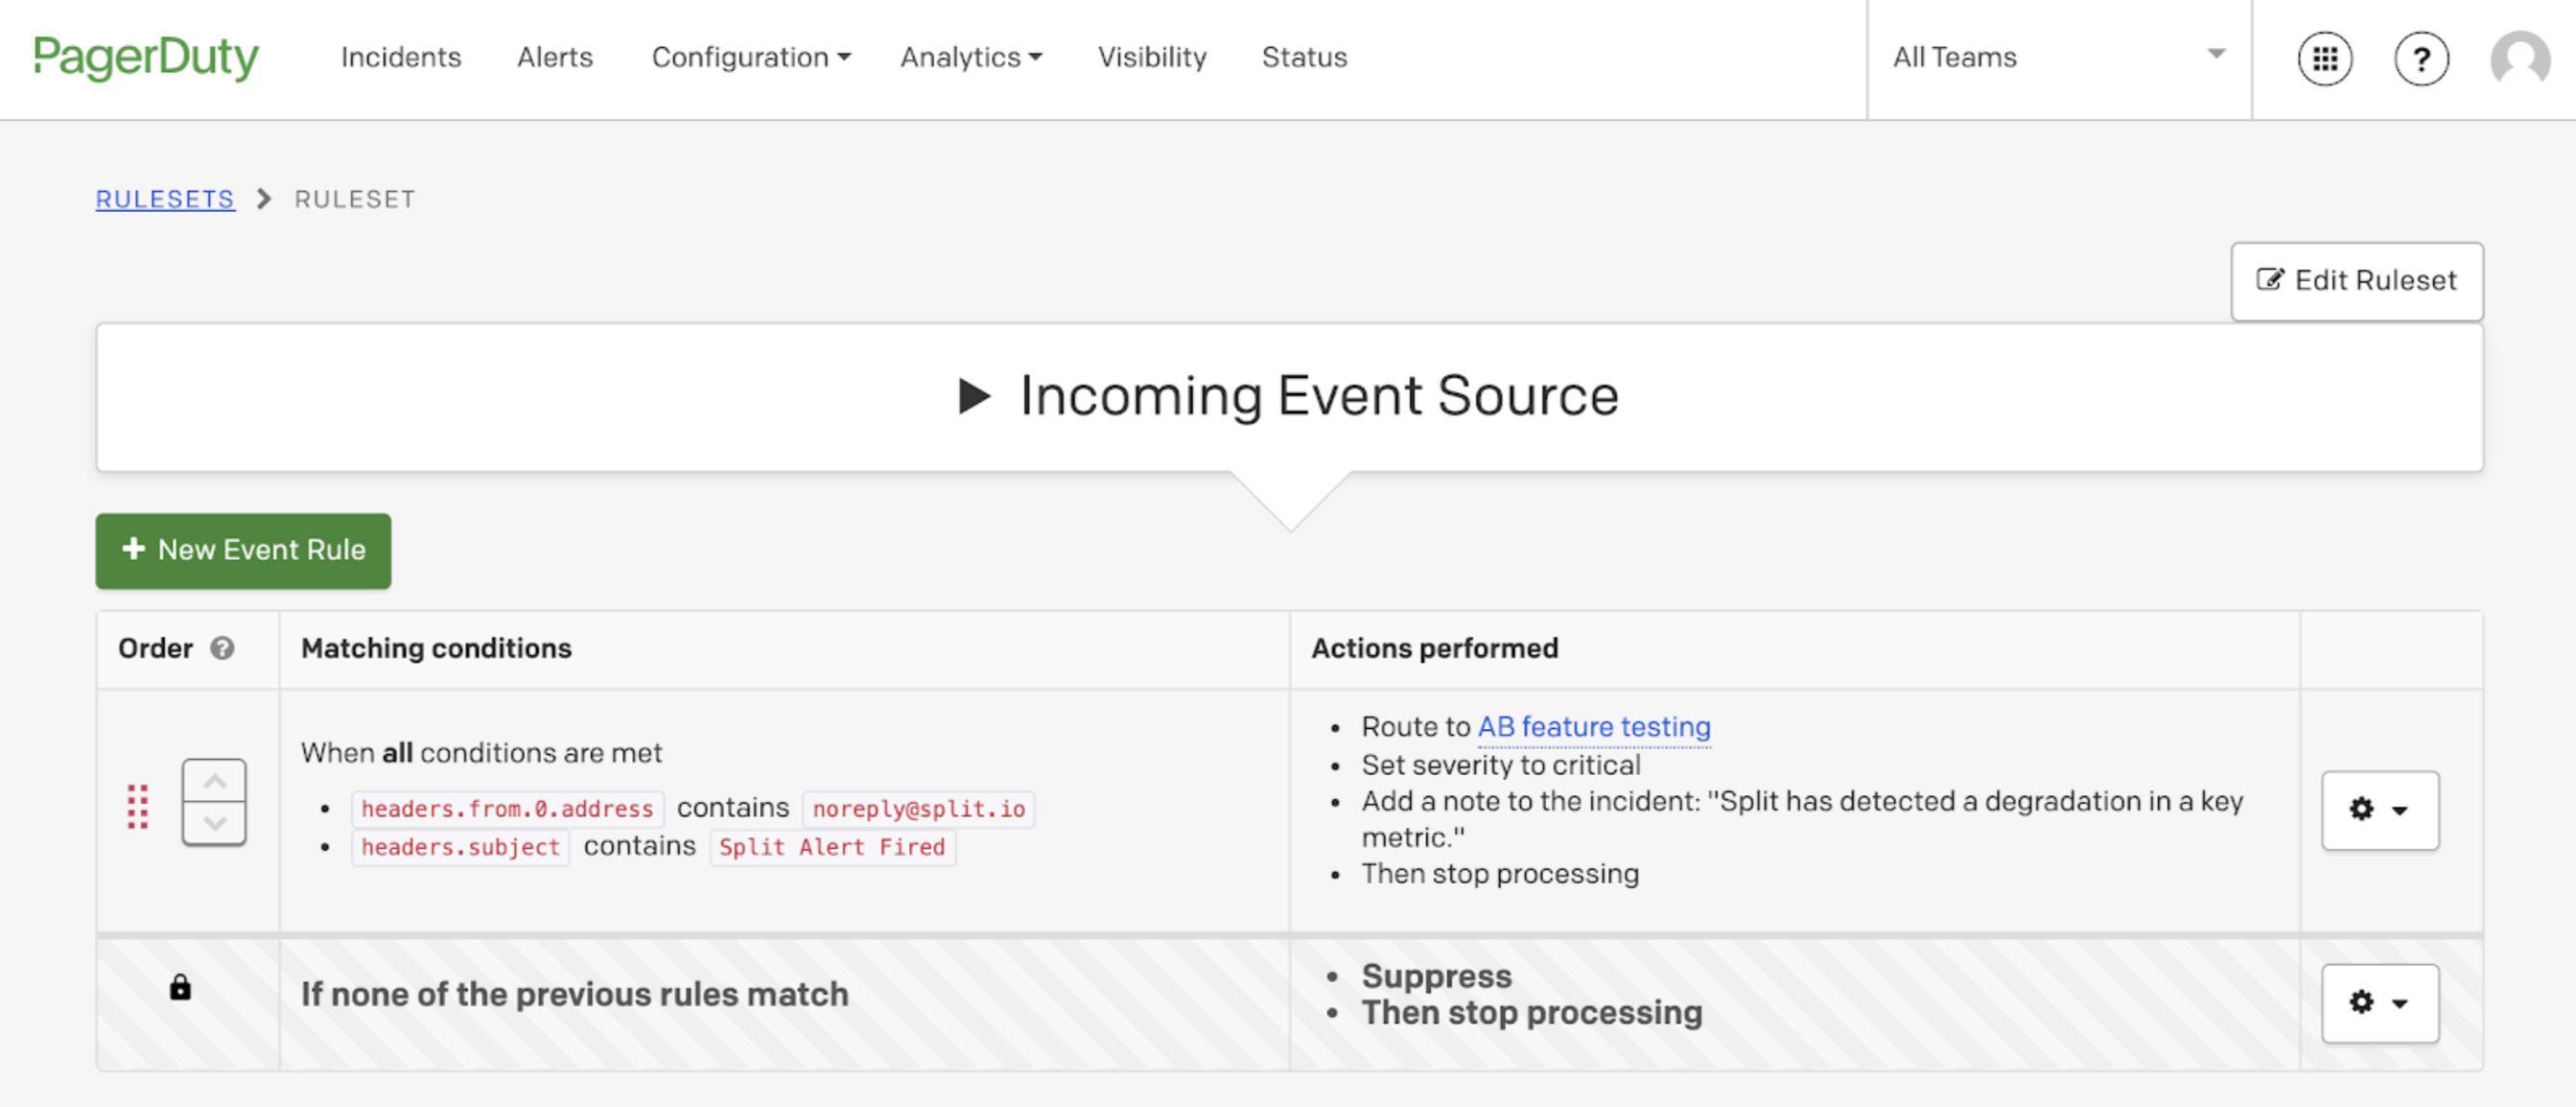Click the New Event Rule button
The image size is (2576, 1107).
(243, 550)
